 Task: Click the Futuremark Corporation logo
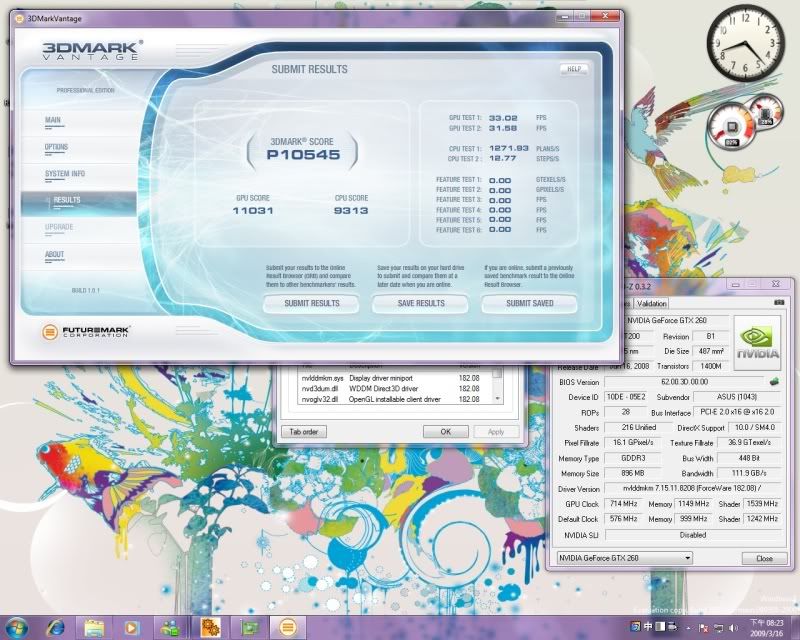[x=85, y=332]
